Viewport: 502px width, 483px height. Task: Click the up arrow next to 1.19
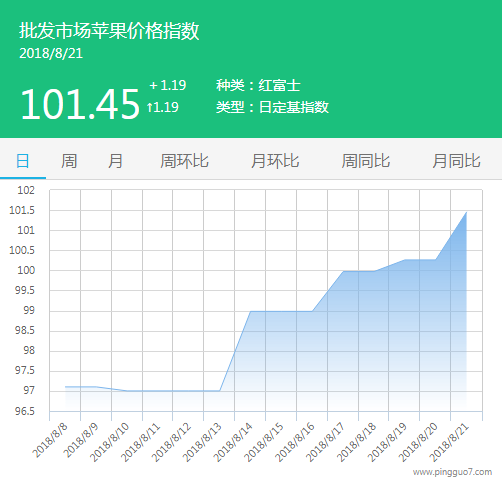click(150, 107)
